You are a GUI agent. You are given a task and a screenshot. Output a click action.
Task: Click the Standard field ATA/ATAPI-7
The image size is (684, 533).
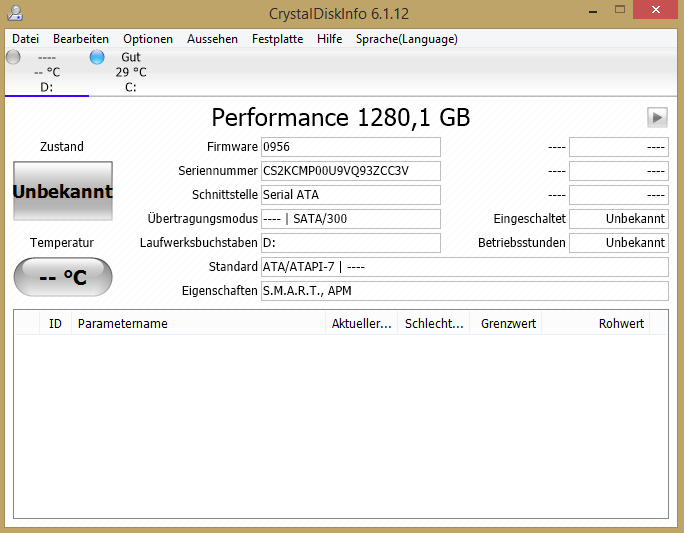465,267
